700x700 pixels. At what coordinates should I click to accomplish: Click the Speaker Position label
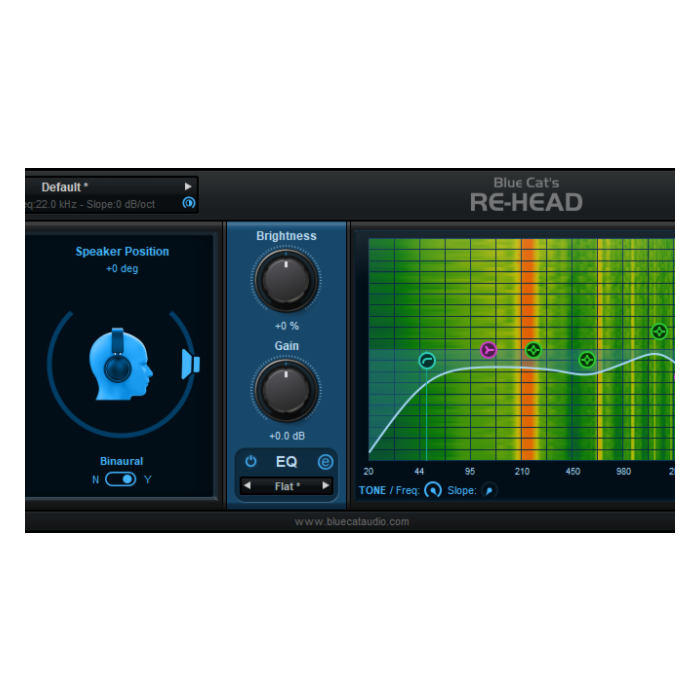[x=122, y=251]
